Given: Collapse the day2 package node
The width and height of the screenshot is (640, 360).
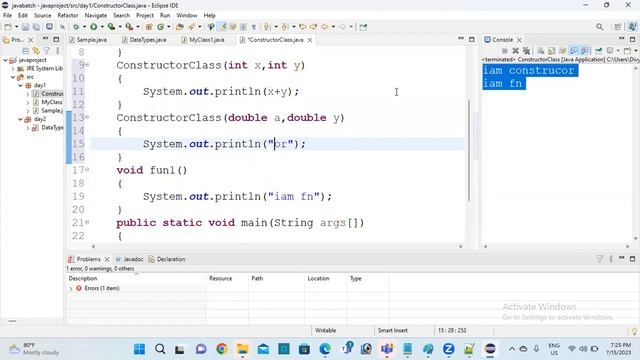Looking at the screenshot, I should (20, 119).
